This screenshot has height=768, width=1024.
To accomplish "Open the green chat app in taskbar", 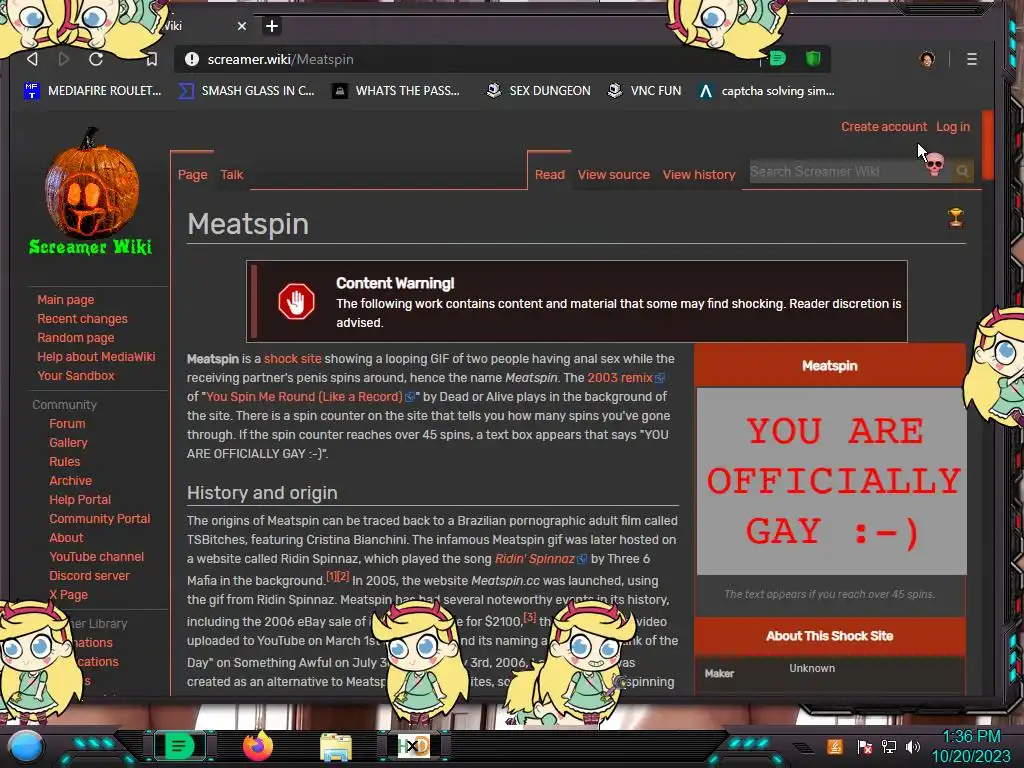I will [179, 746].
